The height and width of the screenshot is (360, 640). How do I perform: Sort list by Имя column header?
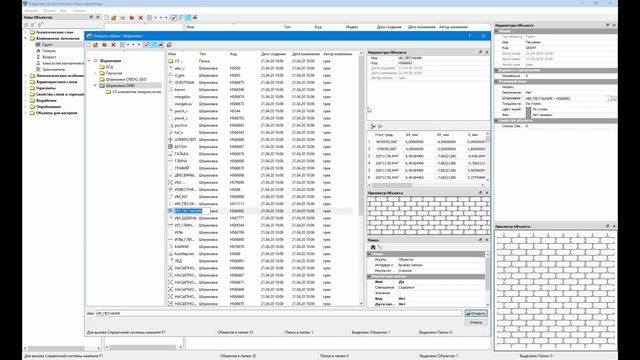pos(172,54)
